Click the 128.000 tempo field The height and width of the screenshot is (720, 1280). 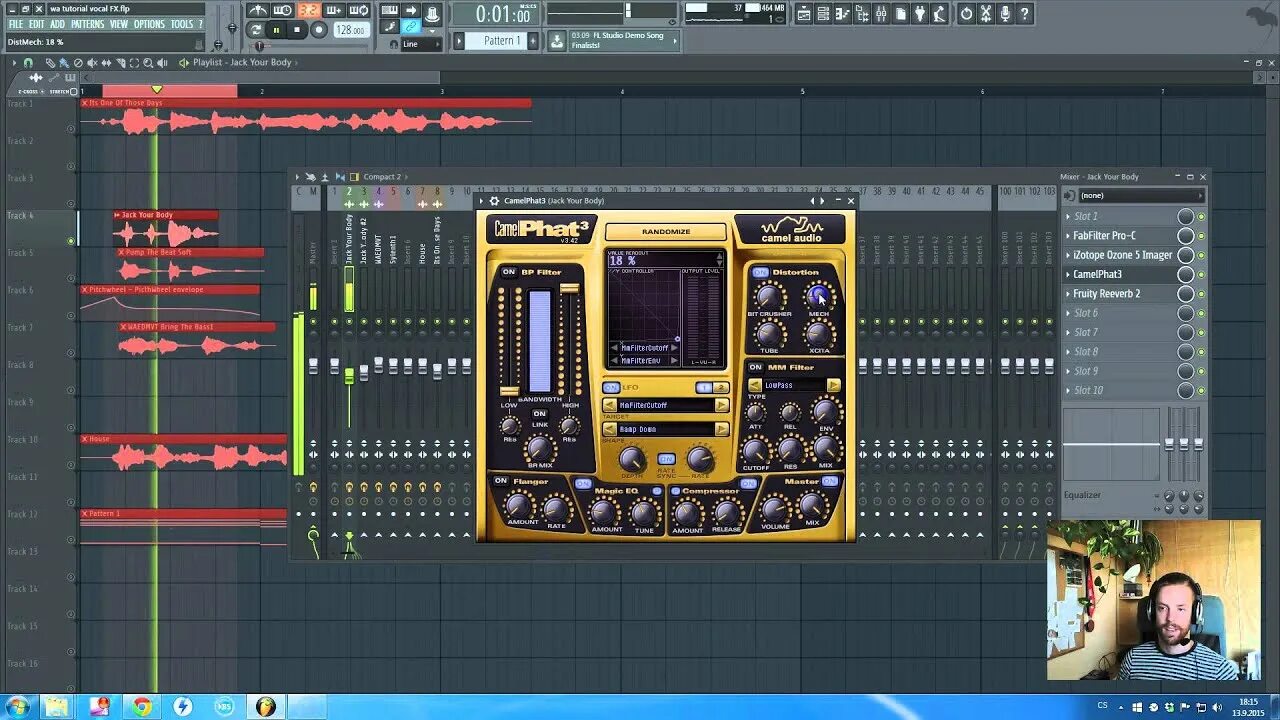point(350,30)
